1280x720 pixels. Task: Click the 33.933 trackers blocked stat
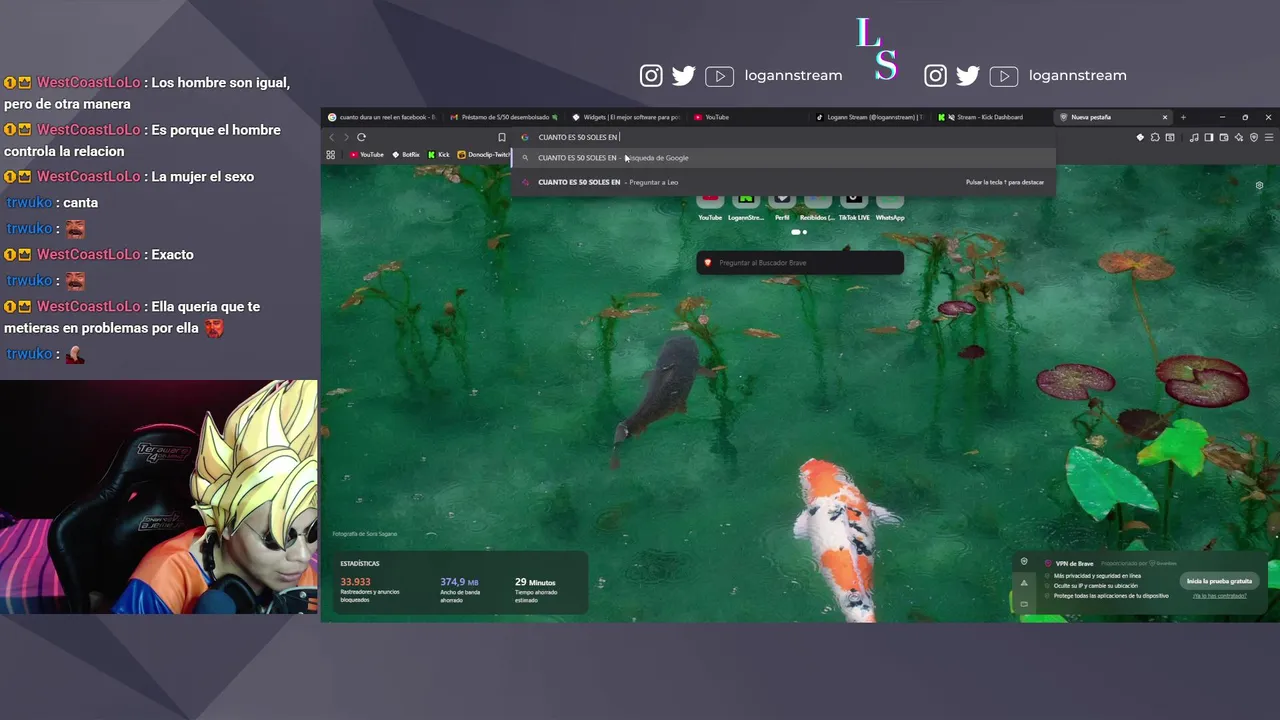click(x=355, y=582)
